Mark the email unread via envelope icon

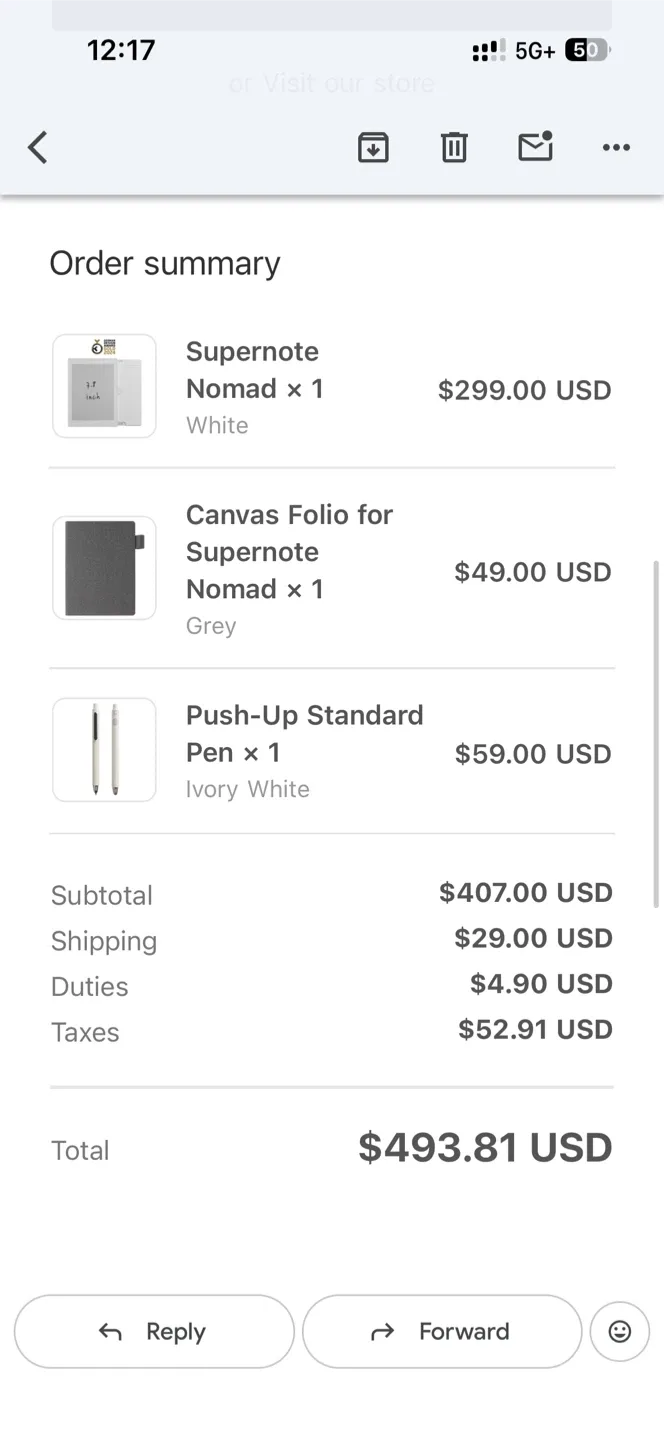click(535, 147)
